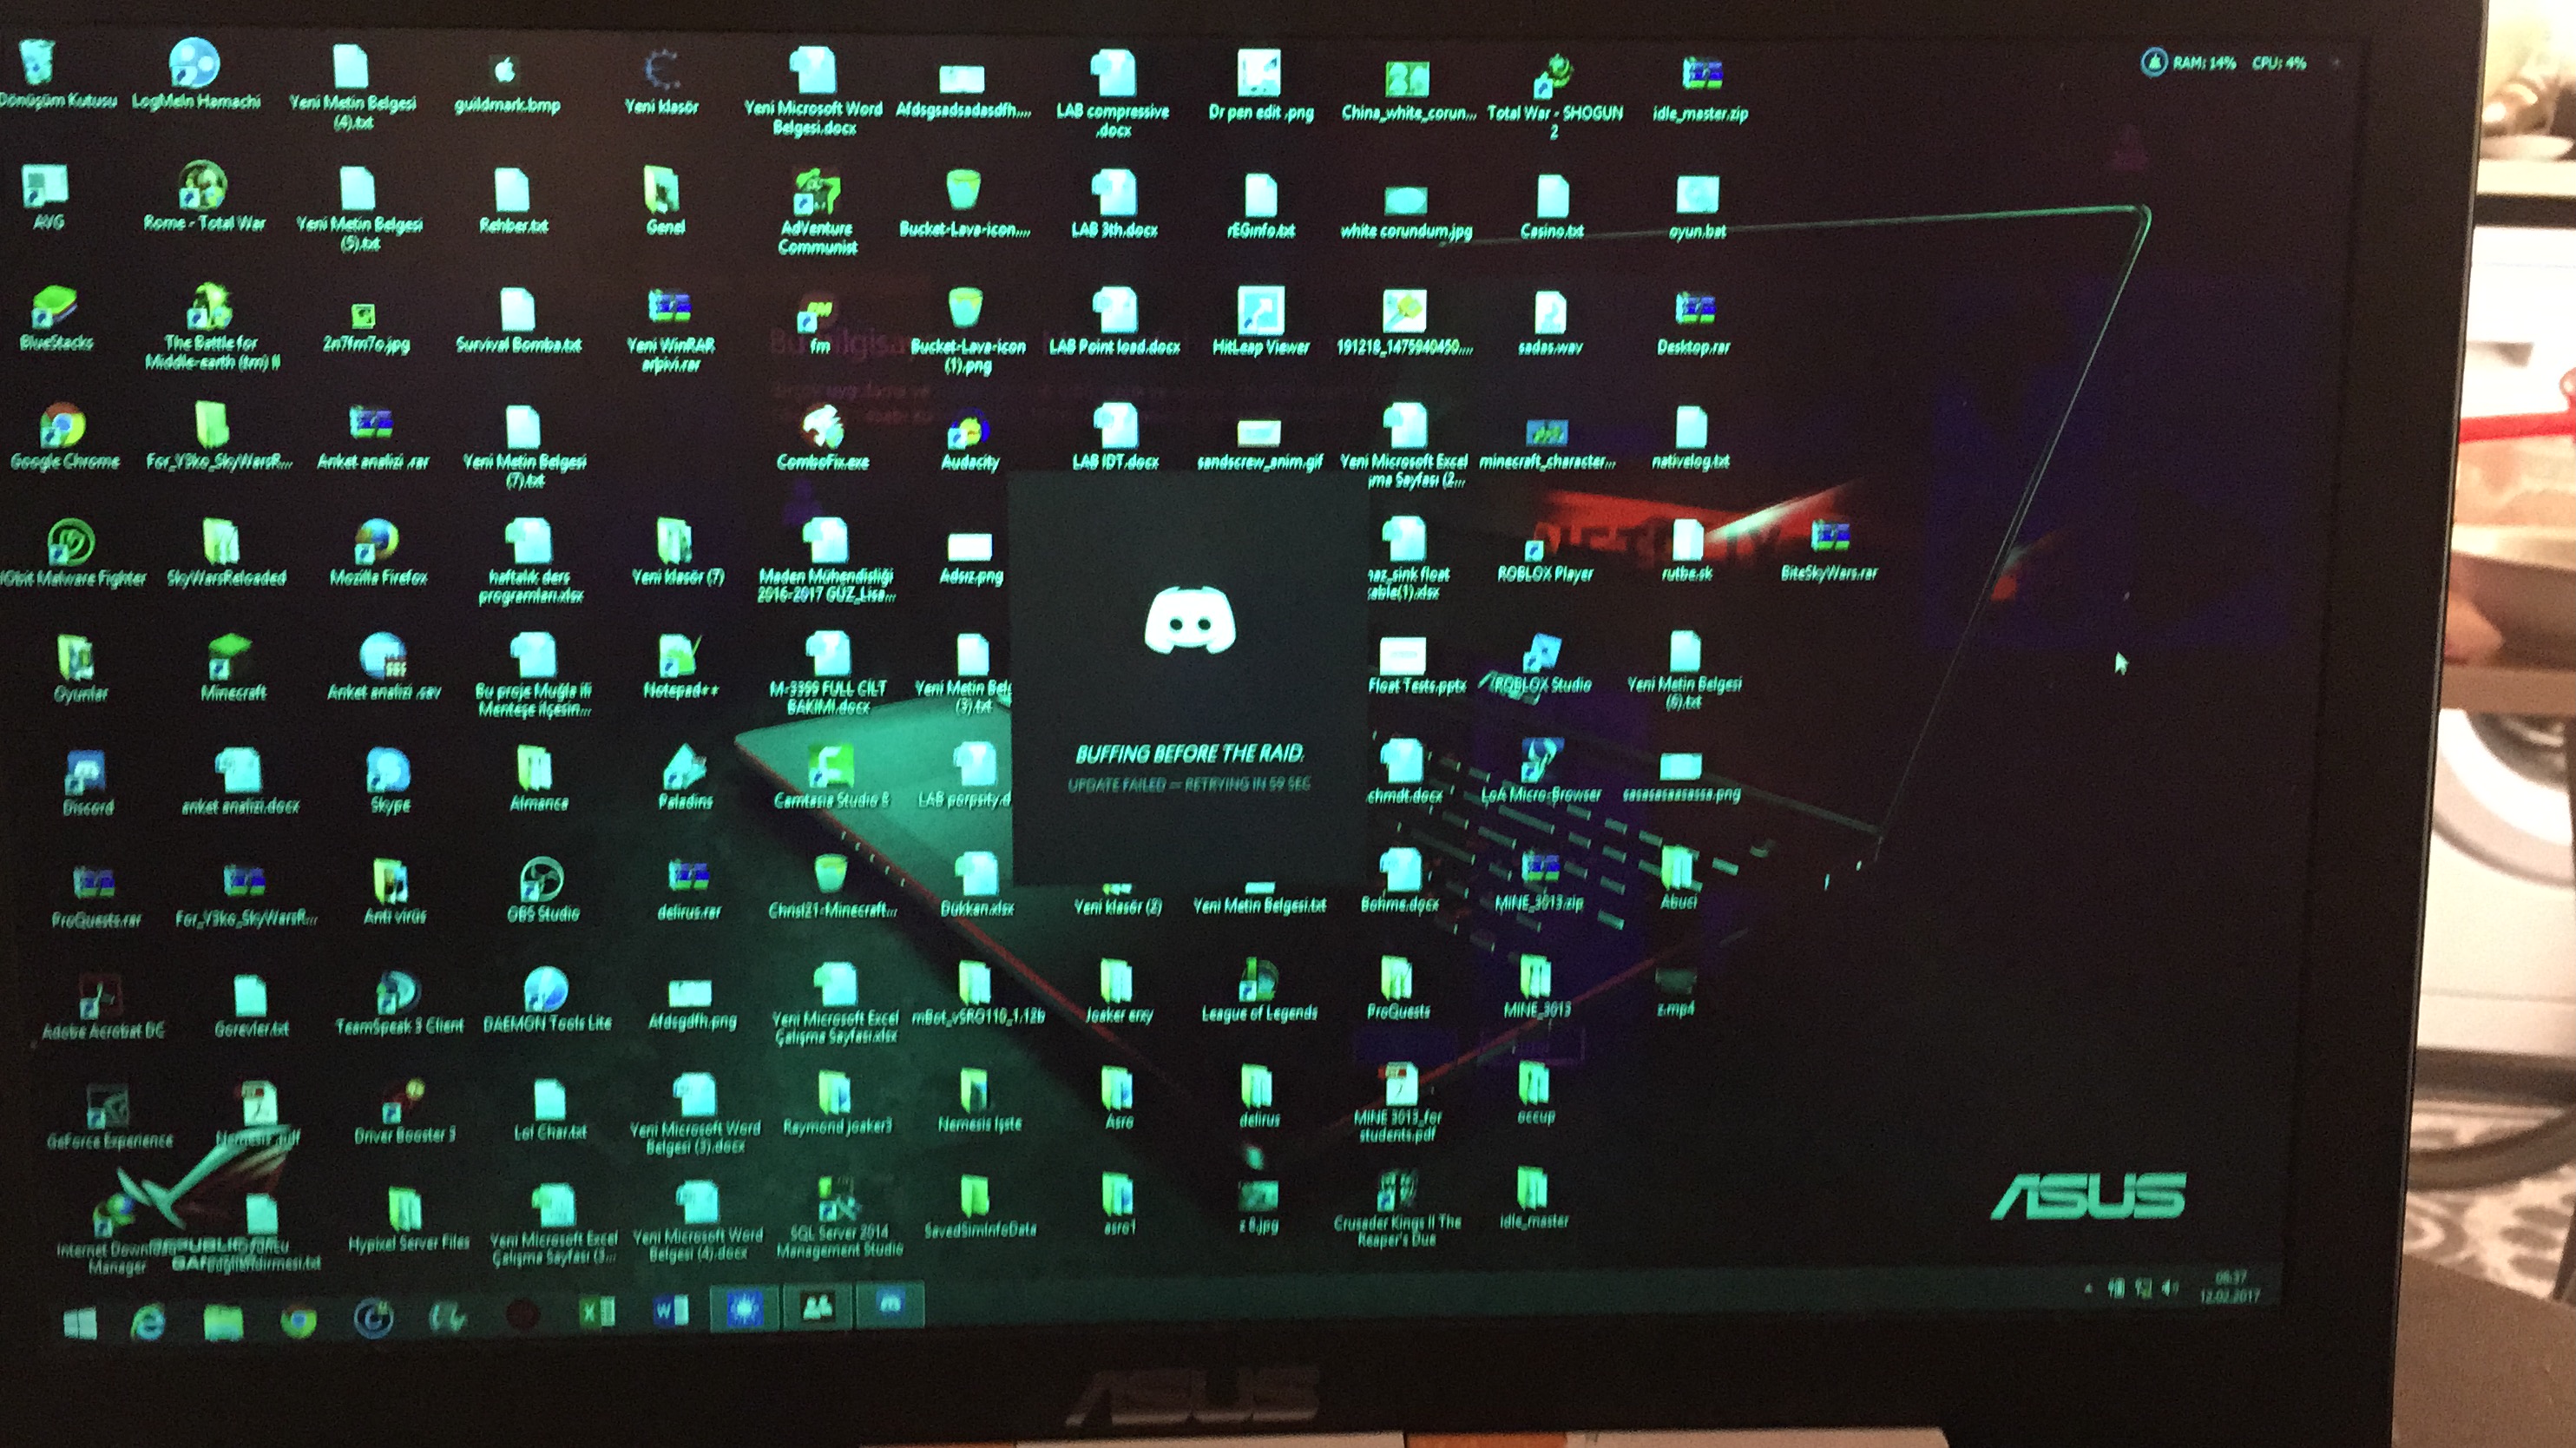The height and width of the screenshot is (1448, 2576).
Task: Open SQL Server 2014 Management Studio
Action: 839,1217
